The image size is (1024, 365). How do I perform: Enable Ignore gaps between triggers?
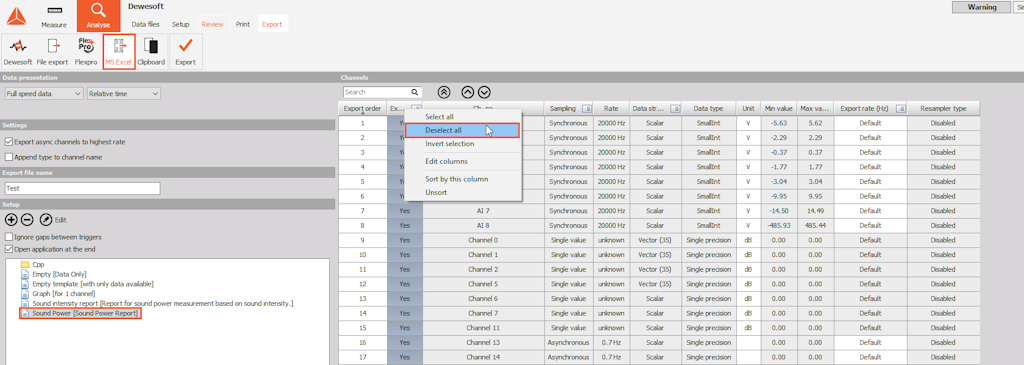coord(8,236)
